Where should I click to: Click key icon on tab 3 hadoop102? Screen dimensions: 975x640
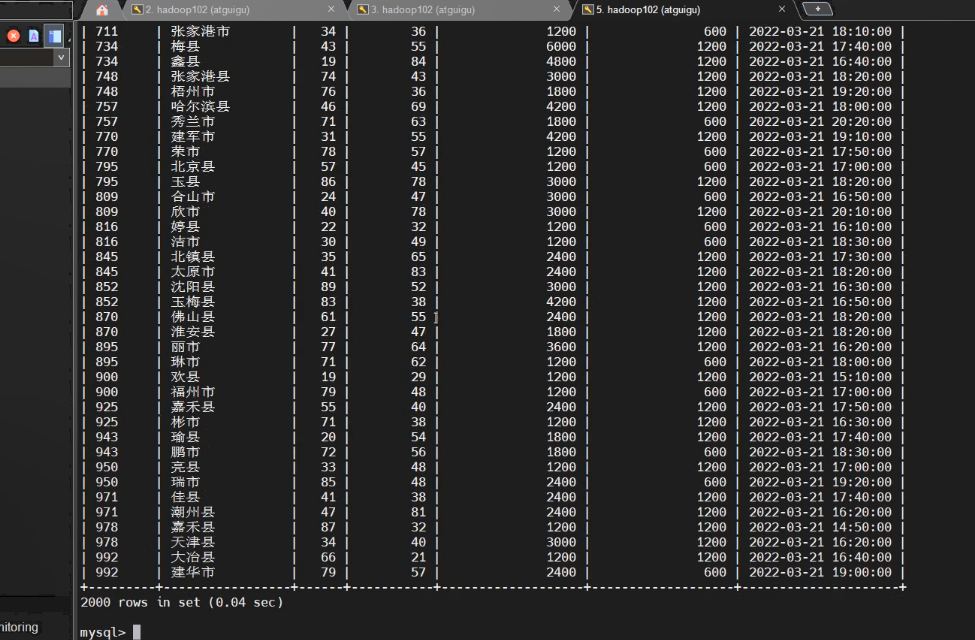363,9
